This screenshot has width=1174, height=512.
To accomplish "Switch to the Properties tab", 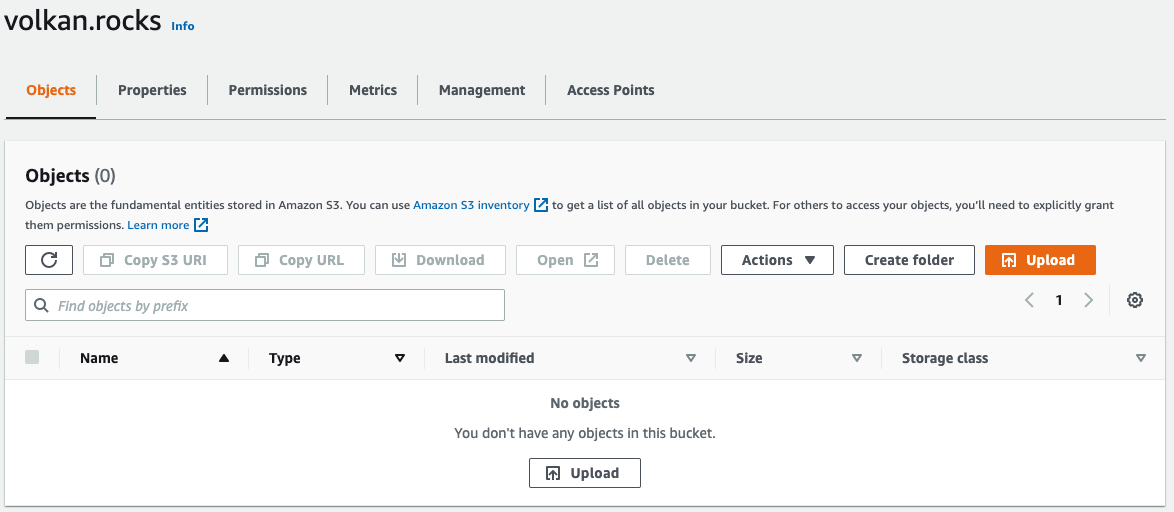I will point(152,90).
